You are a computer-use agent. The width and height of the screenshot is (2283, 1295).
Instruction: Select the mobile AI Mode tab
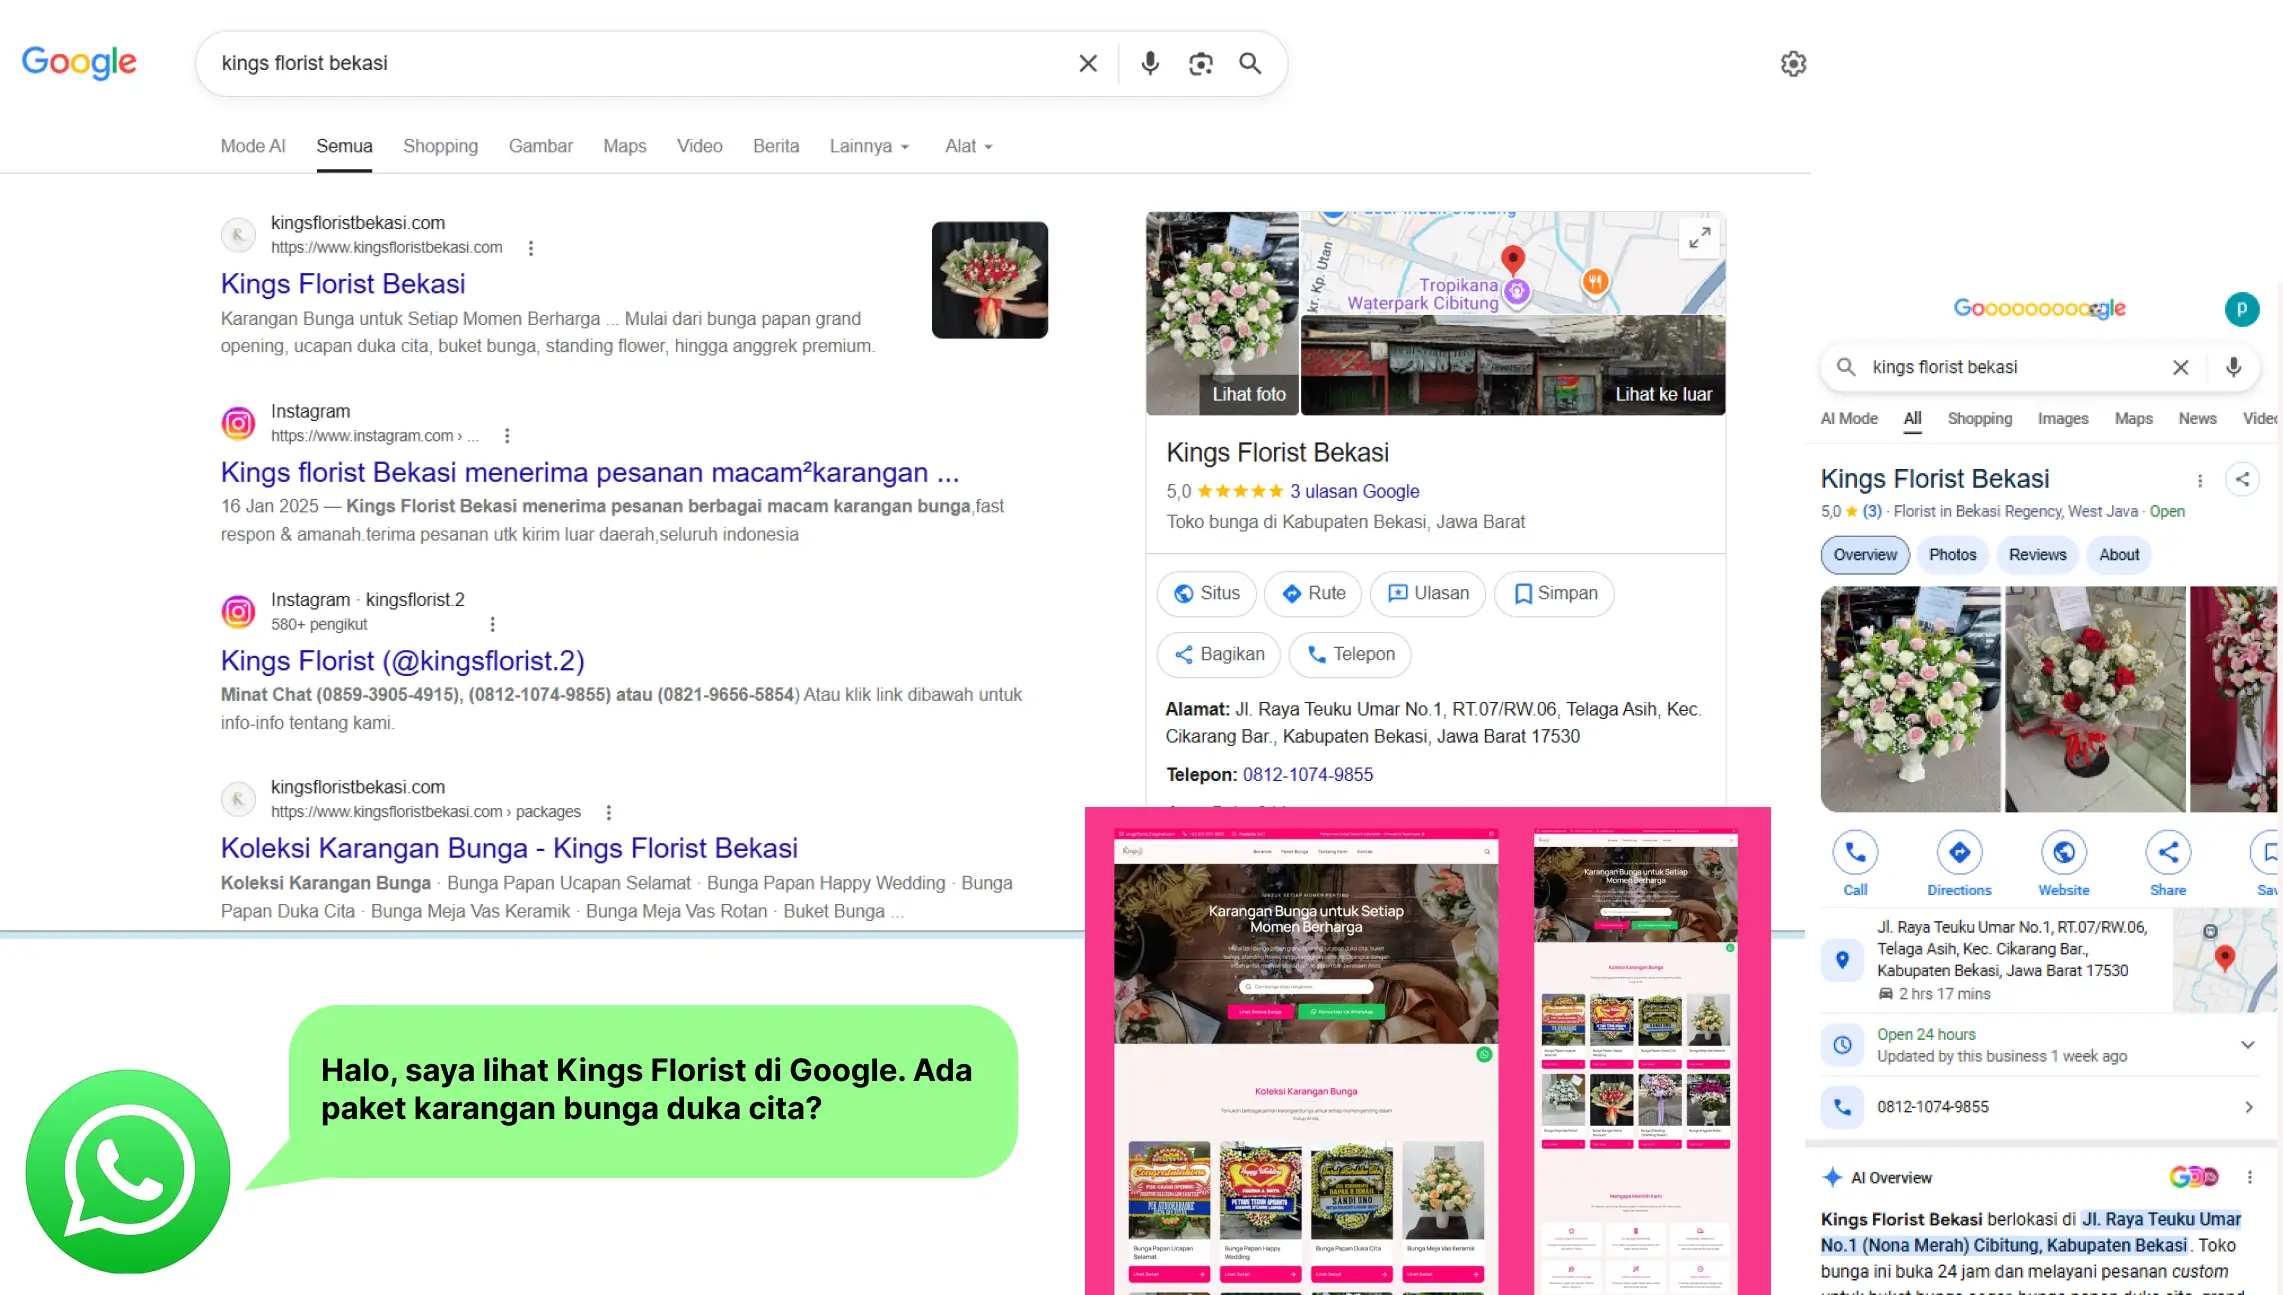pyautogui.click(x=1848, y=419)
